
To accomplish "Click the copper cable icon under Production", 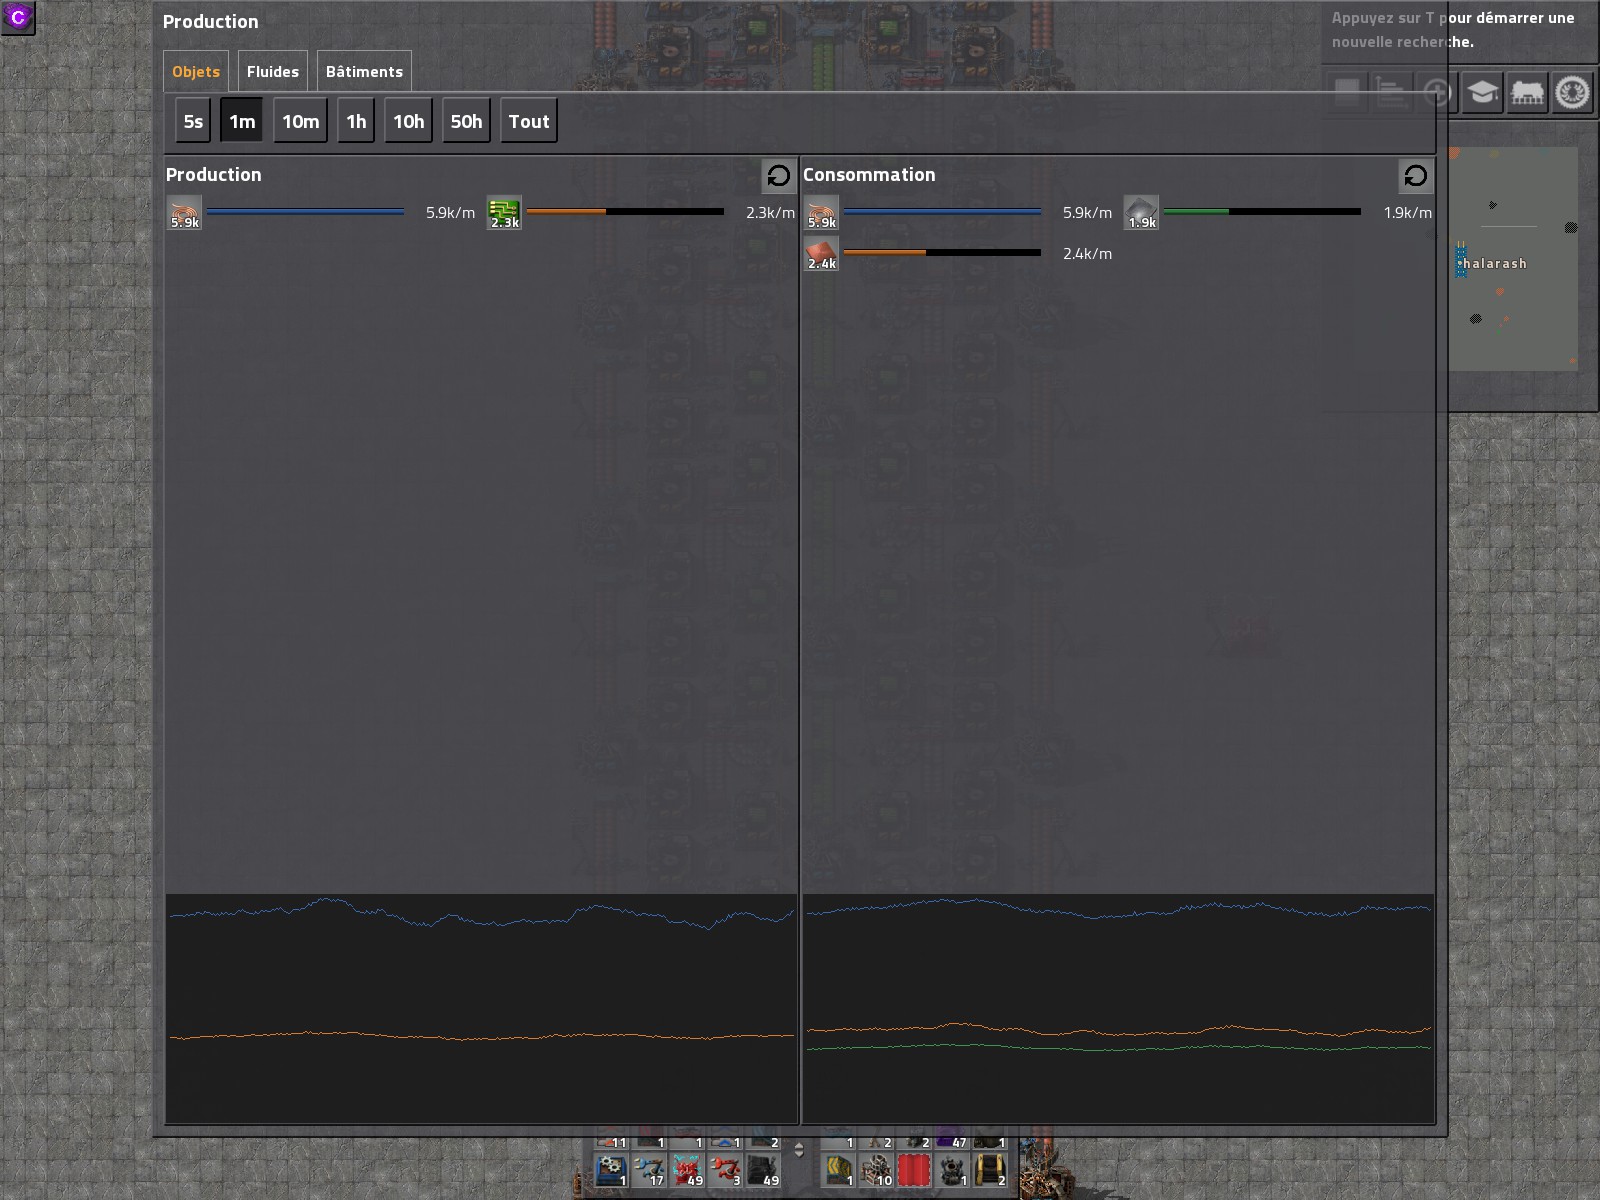I will [185, 213].
